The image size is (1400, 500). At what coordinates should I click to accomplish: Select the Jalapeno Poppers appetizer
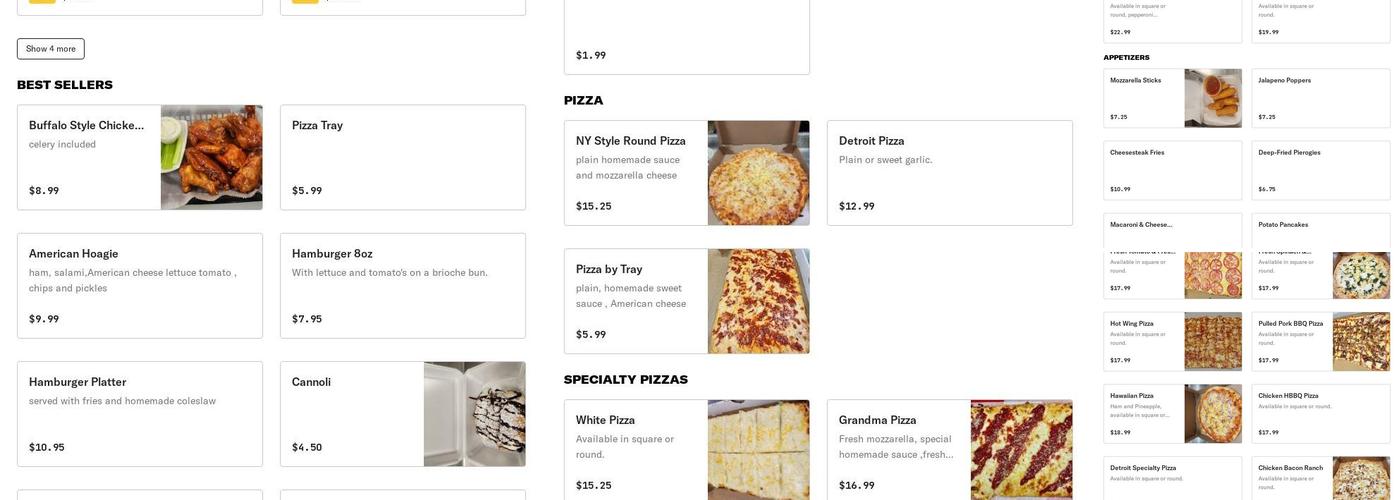pyautogui.click(x=1320, y=98)
